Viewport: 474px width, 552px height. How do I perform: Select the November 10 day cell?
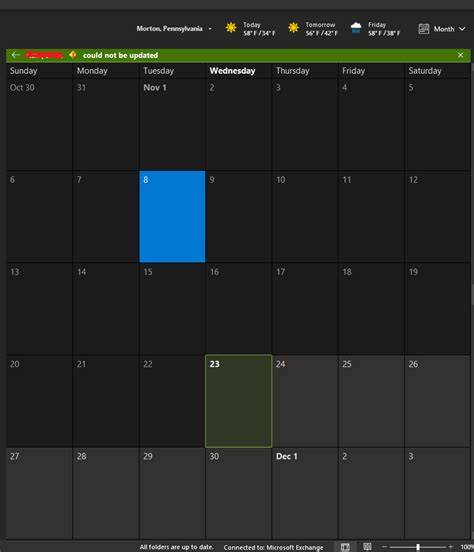click(305, 217)
